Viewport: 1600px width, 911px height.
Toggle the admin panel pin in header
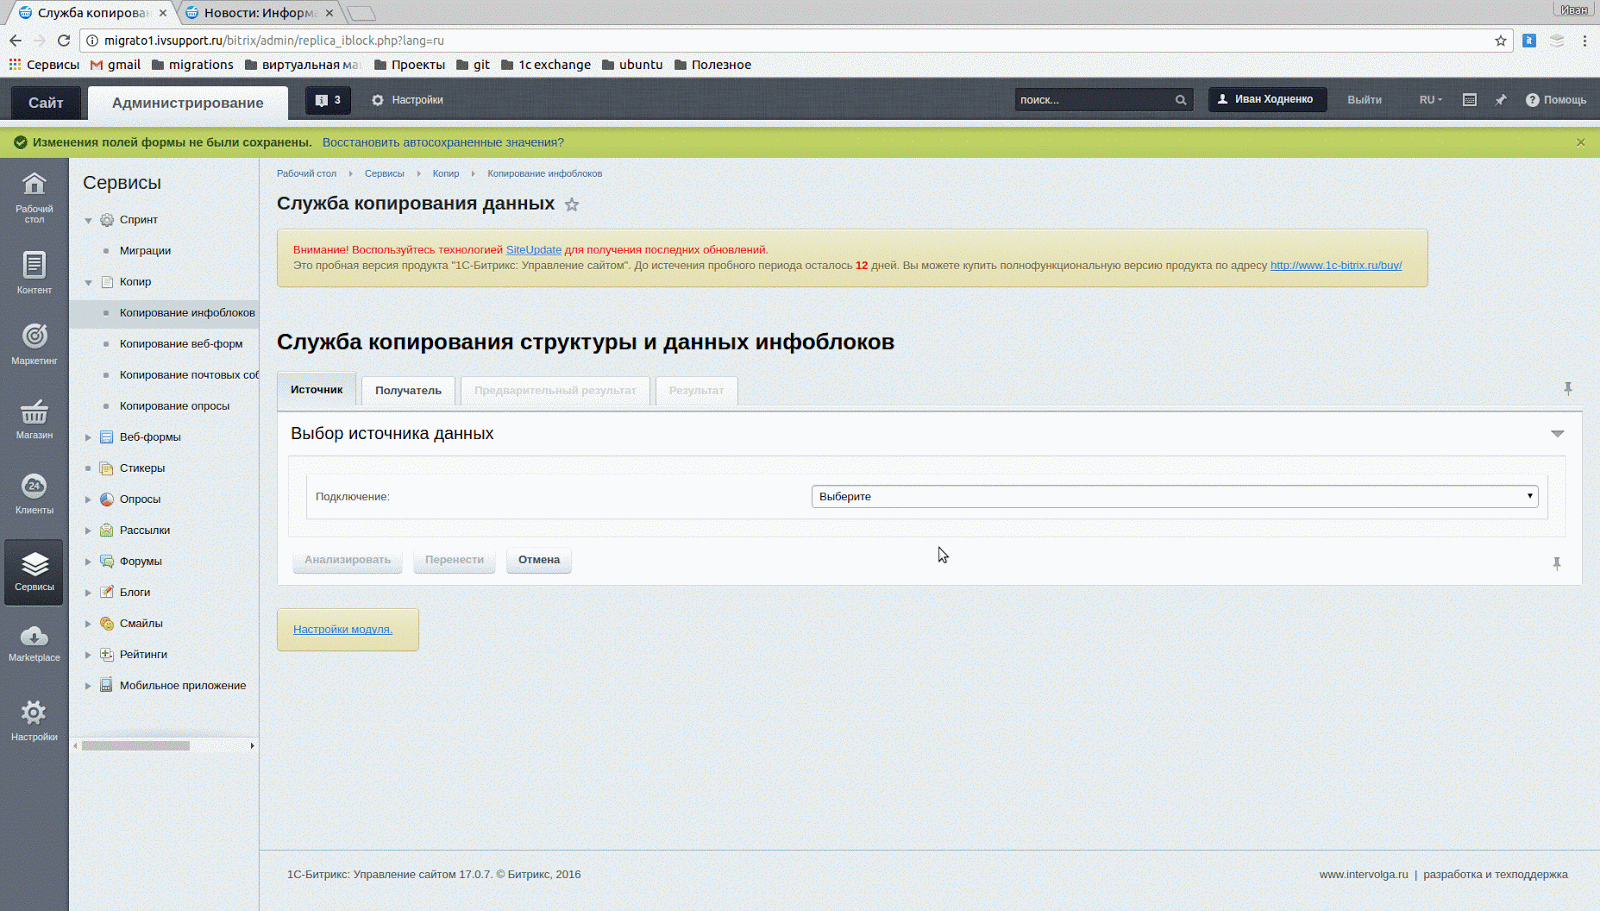[1500, 100]
